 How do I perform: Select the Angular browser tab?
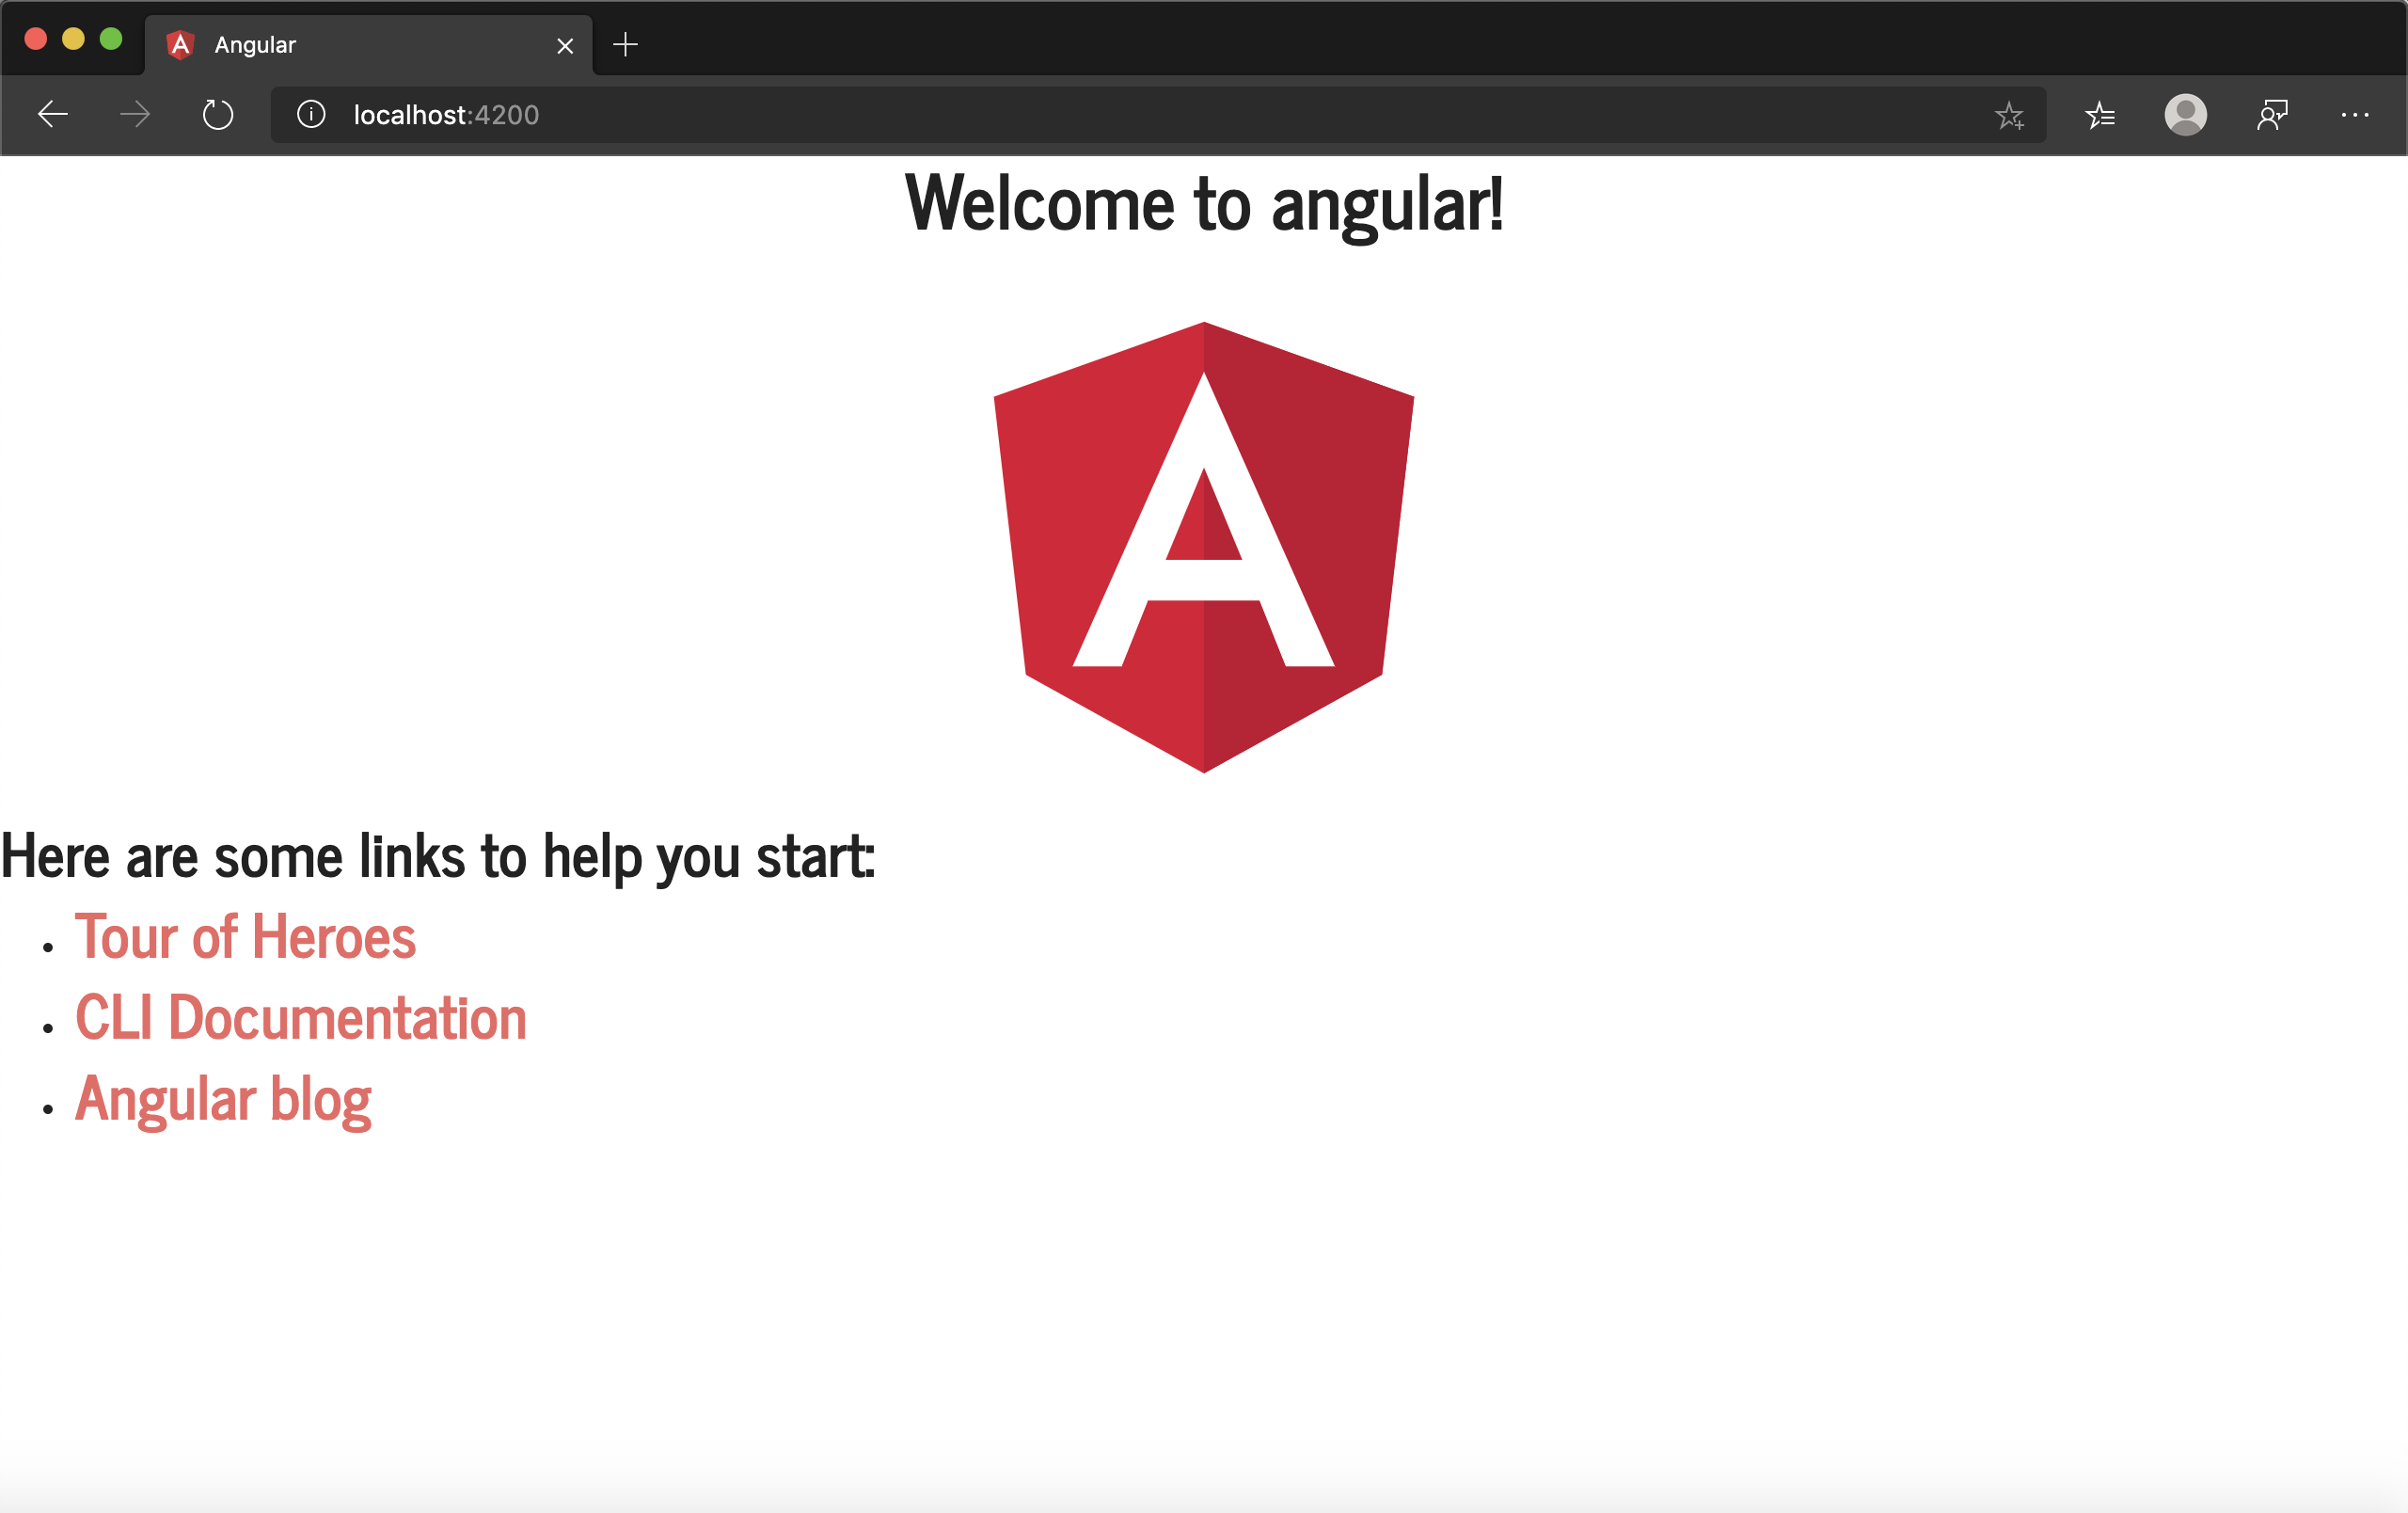point(369,45)
